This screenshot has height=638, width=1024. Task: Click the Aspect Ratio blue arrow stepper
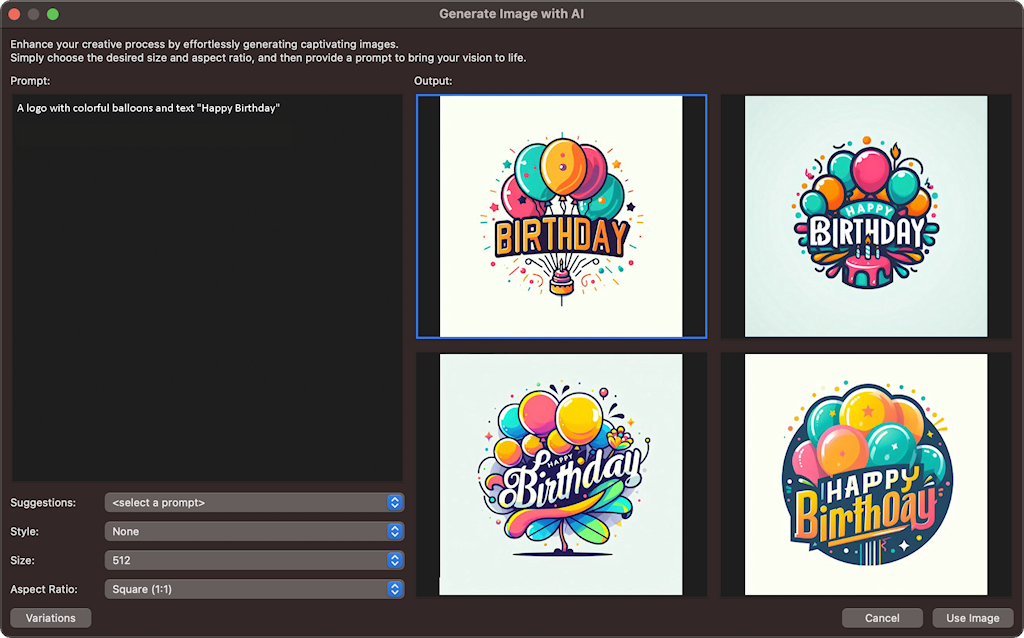coord(395,589)
